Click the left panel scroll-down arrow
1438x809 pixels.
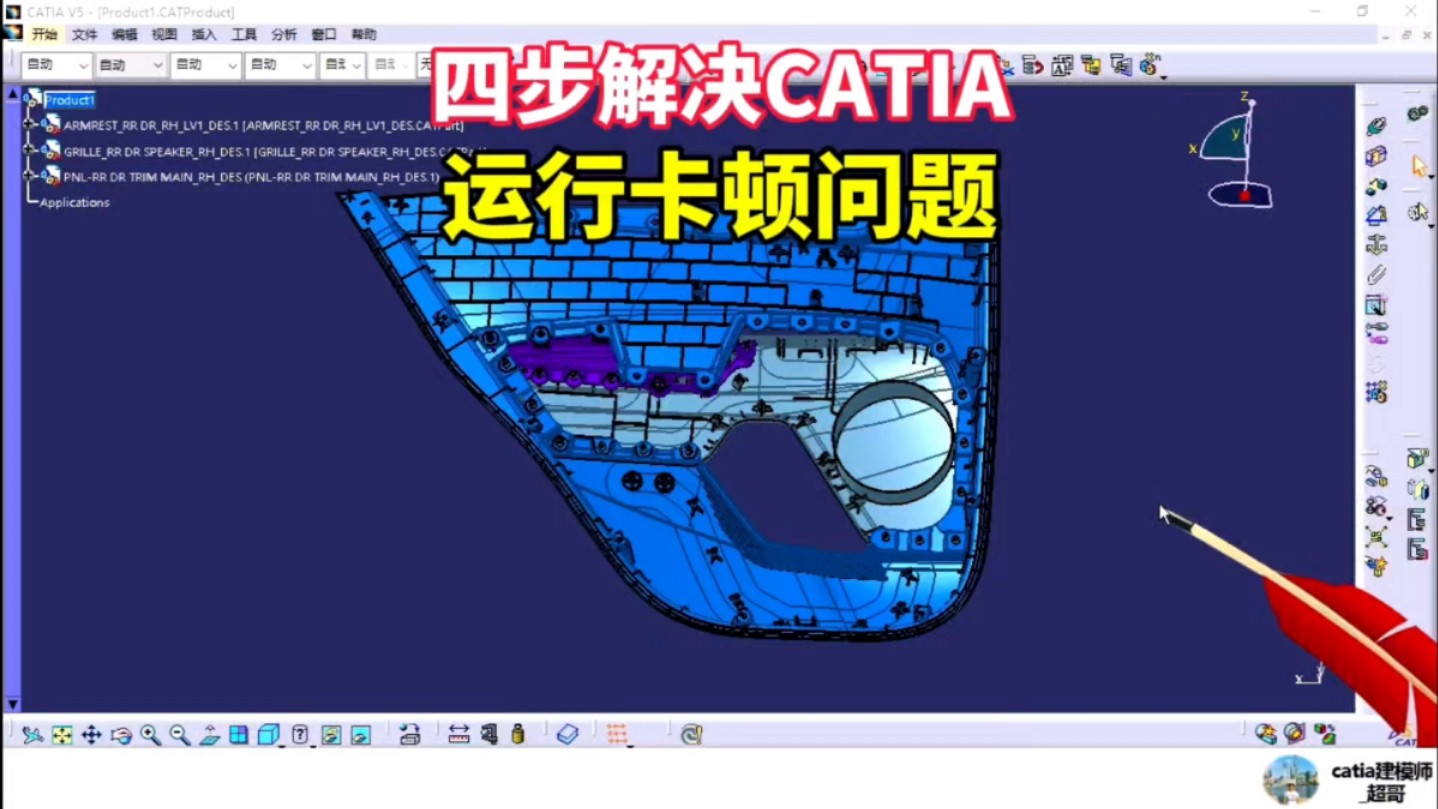[x=12, y=704]
